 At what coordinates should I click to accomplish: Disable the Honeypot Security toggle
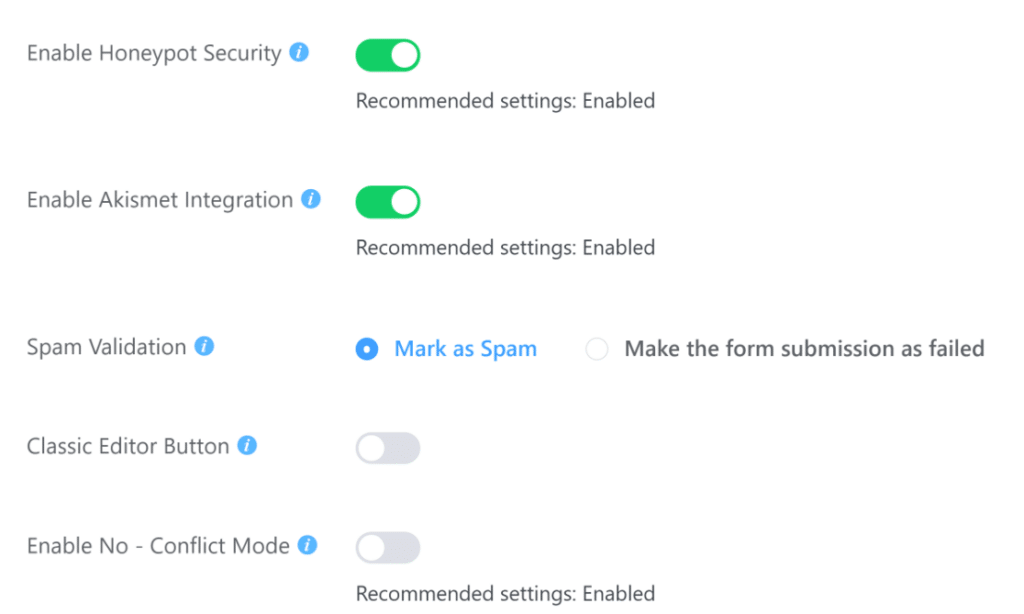click(387, 54)
